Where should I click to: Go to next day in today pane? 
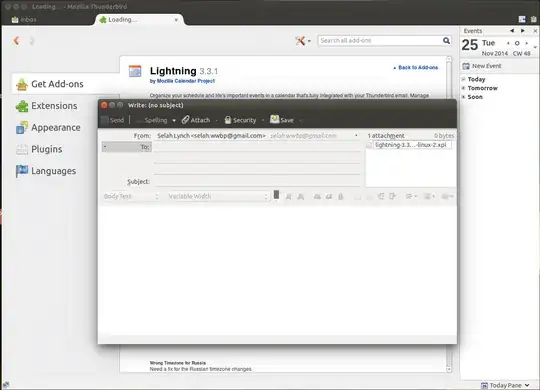[526, 43]
